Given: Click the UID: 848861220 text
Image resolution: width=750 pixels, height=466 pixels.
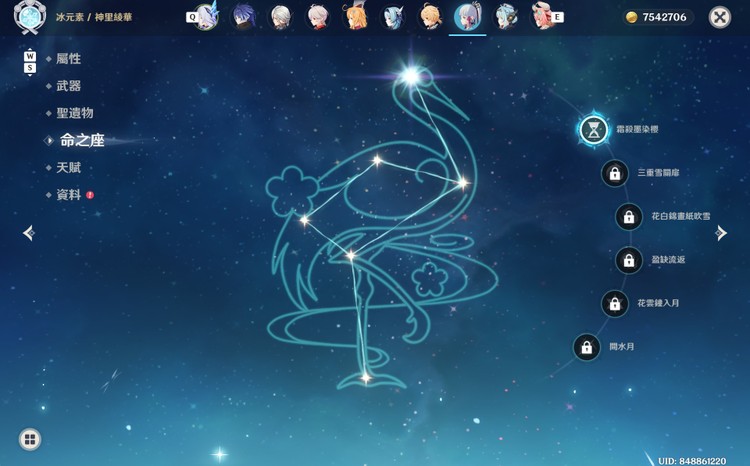Looking at the screenshot, I should point(692,461).
